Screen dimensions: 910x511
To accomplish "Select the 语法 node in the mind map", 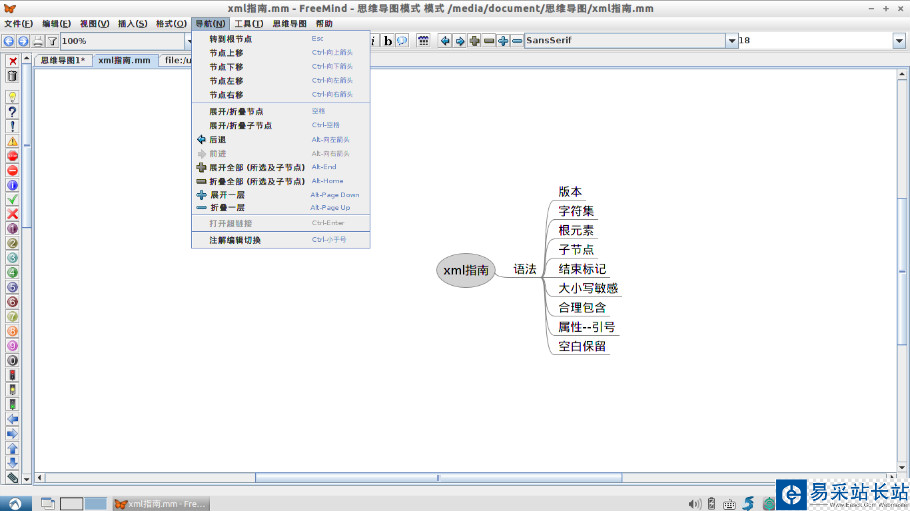I will point(525,269).
